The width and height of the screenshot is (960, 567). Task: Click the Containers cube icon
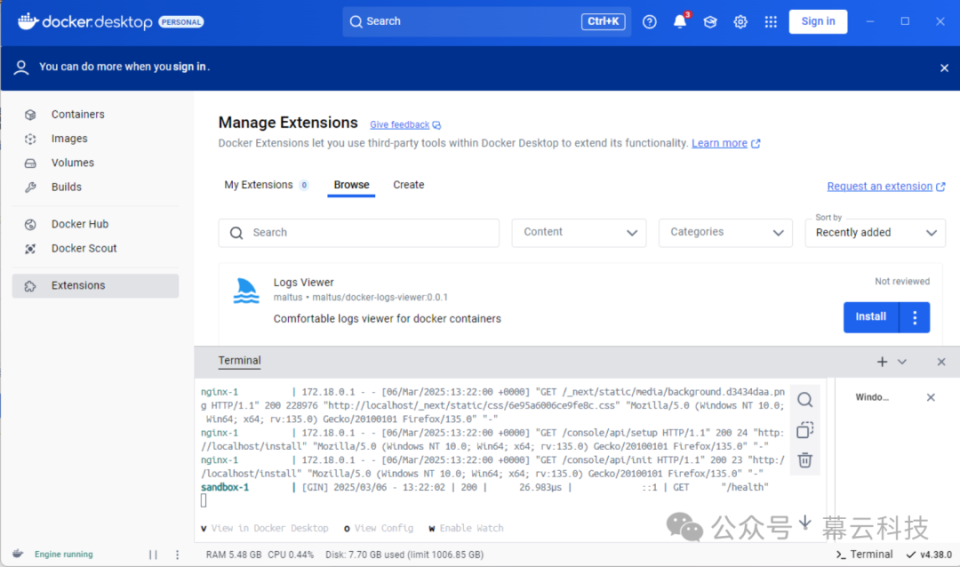coord(30,115)
